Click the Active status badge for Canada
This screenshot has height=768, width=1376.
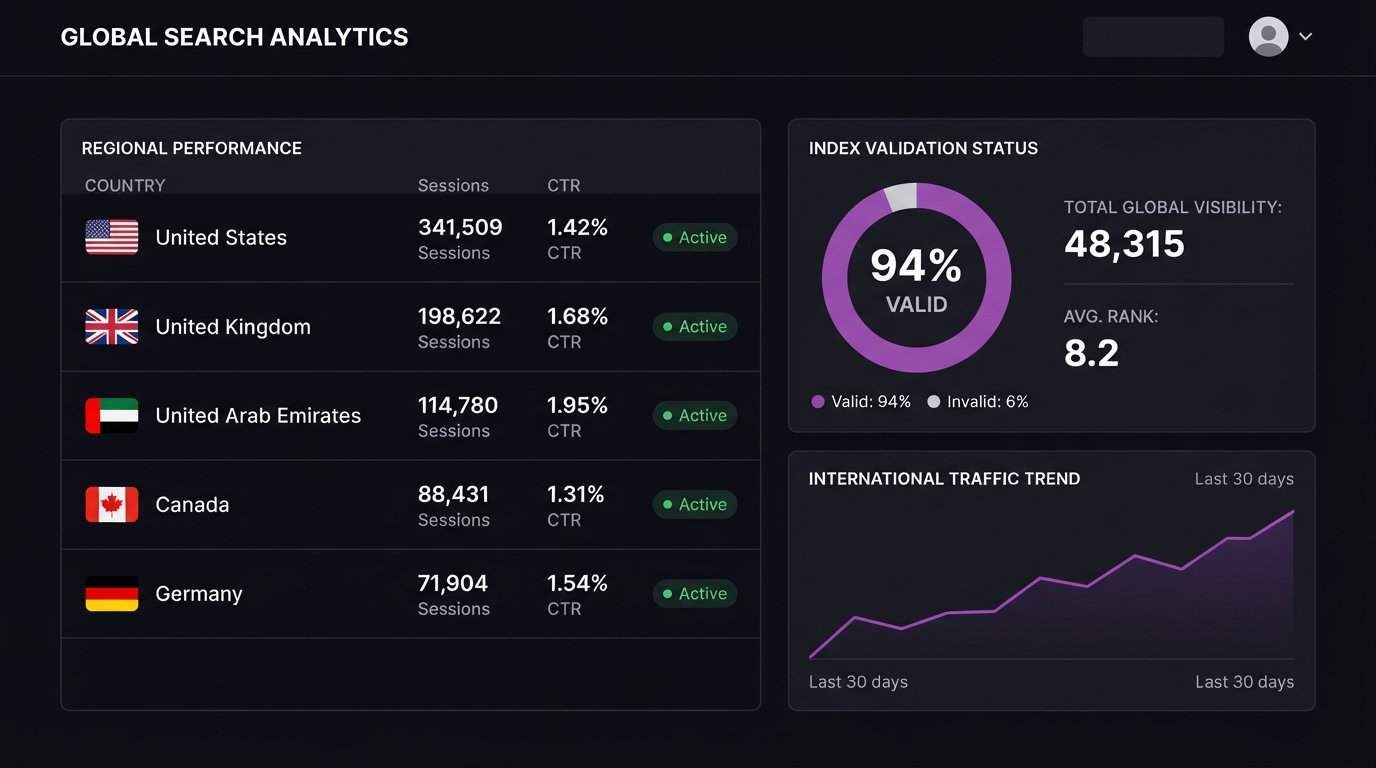tap(695, 504)
